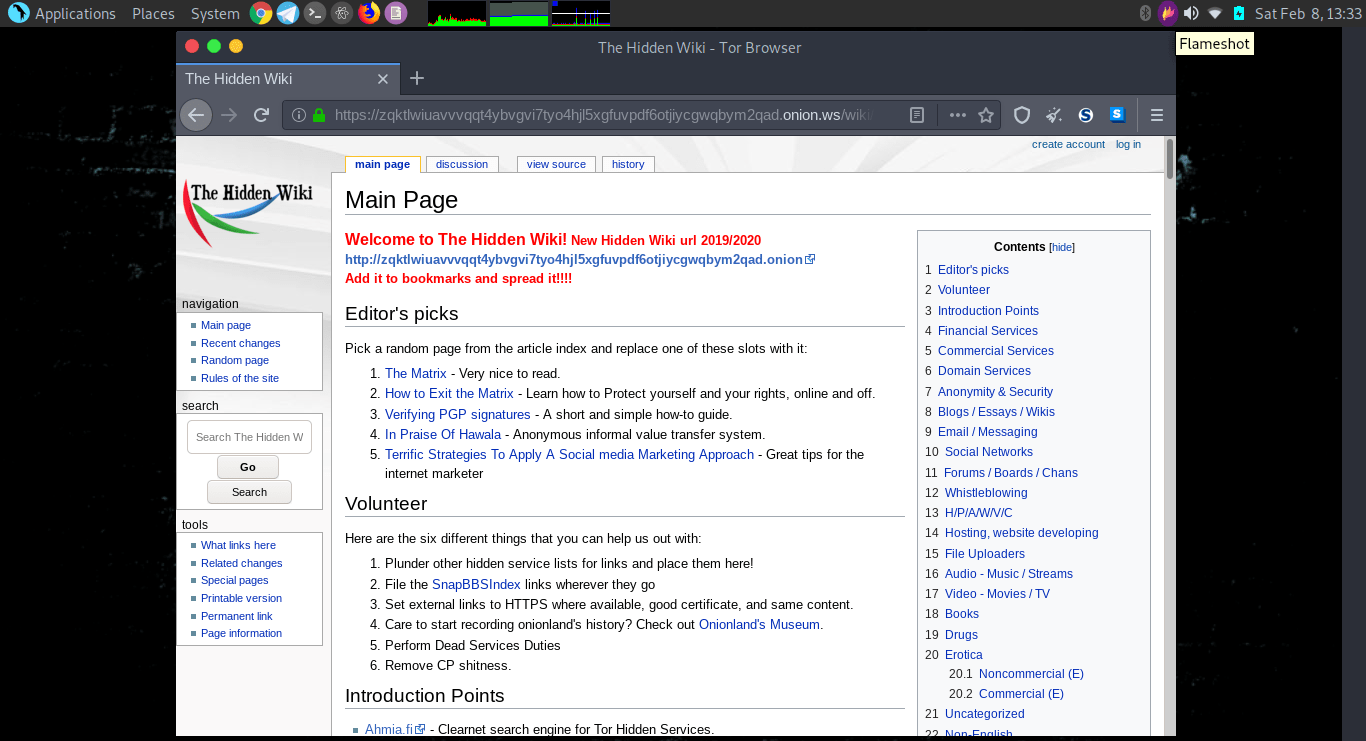Open the Wi-Fi network tray icon
This screenshot has height=741, width=1366.
pos(1215,13)
